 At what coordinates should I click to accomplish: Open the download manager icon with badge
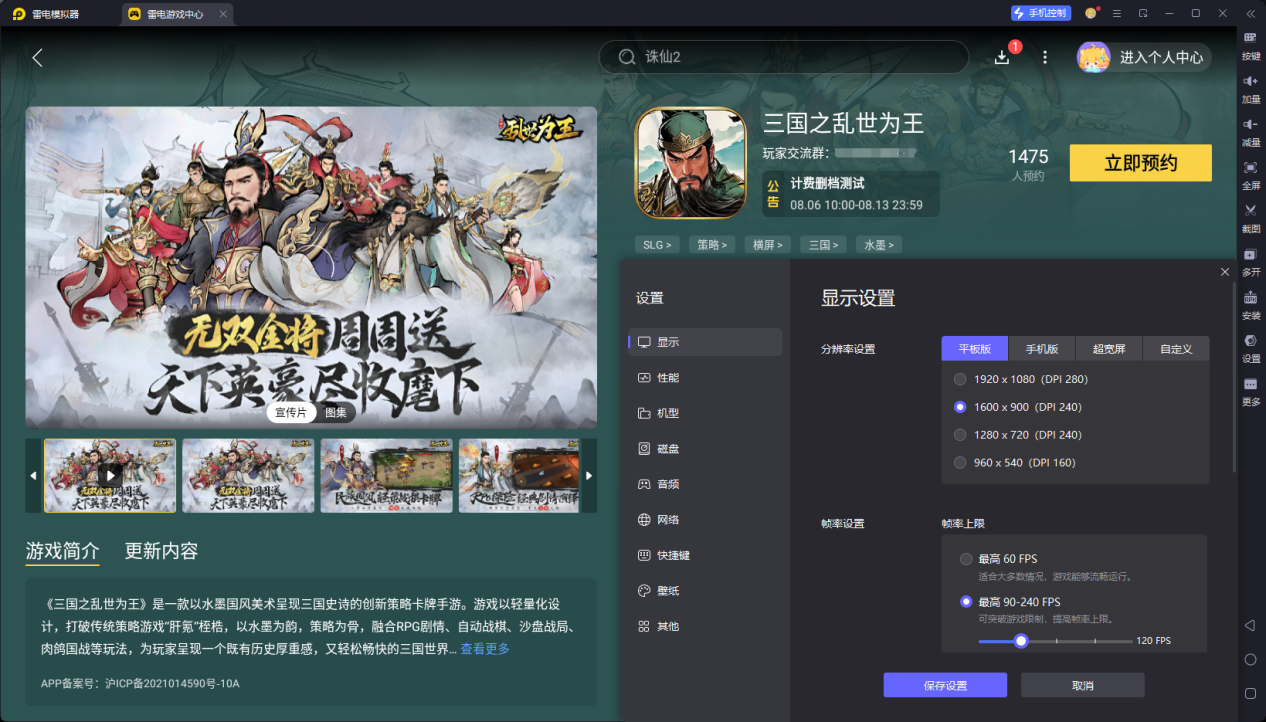pyautogui.click(x=1001, y=57)
